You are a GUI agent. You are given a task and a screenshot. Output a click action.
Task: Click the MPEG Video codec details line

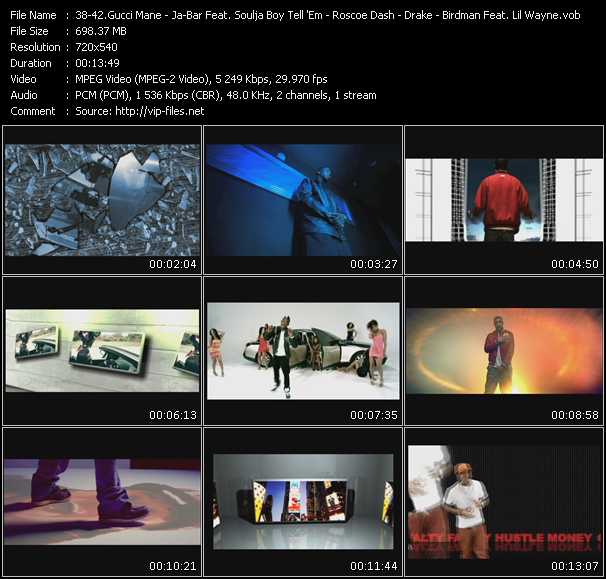tap(201, 79)
